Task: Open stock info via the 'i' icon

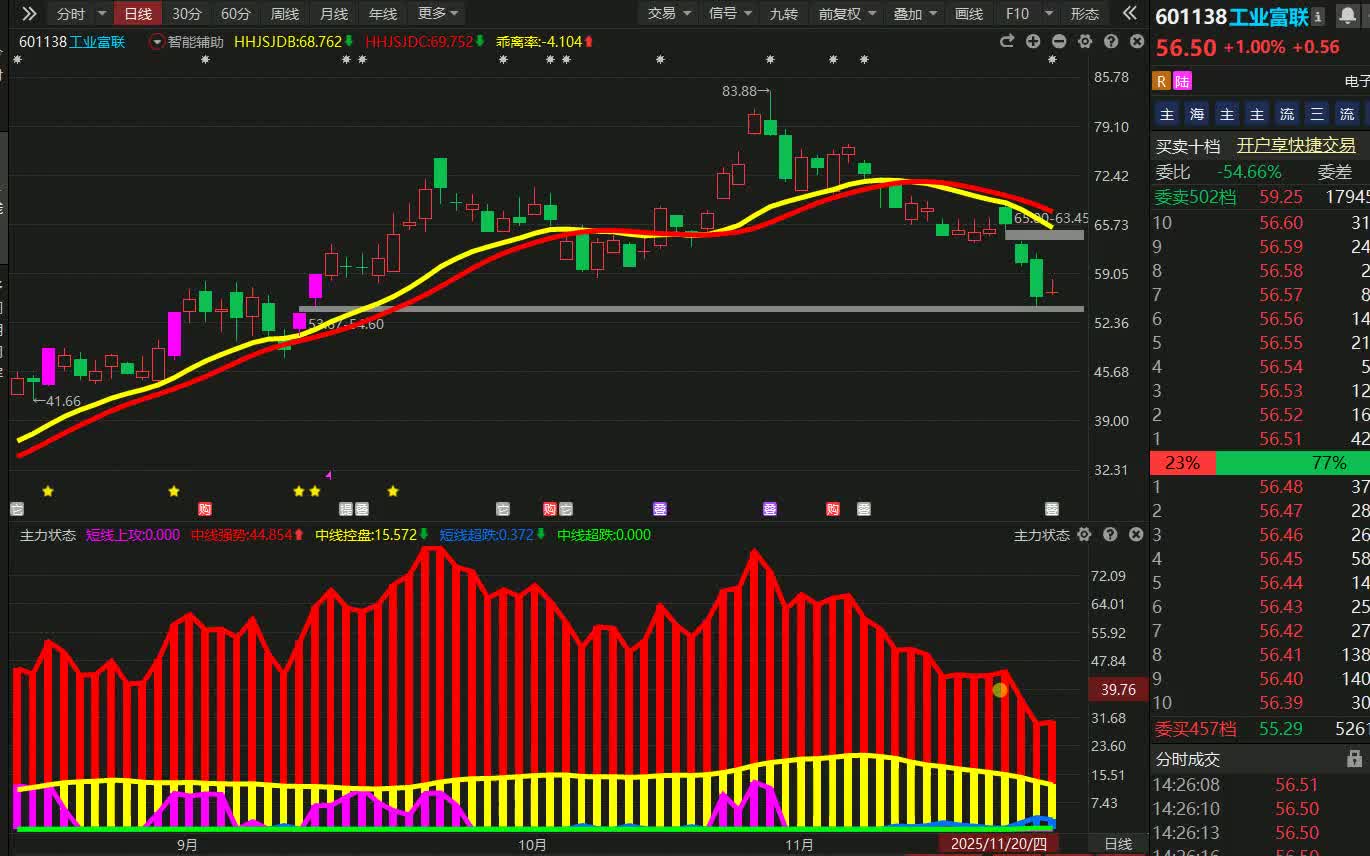Action: [x=1318, y=16]
